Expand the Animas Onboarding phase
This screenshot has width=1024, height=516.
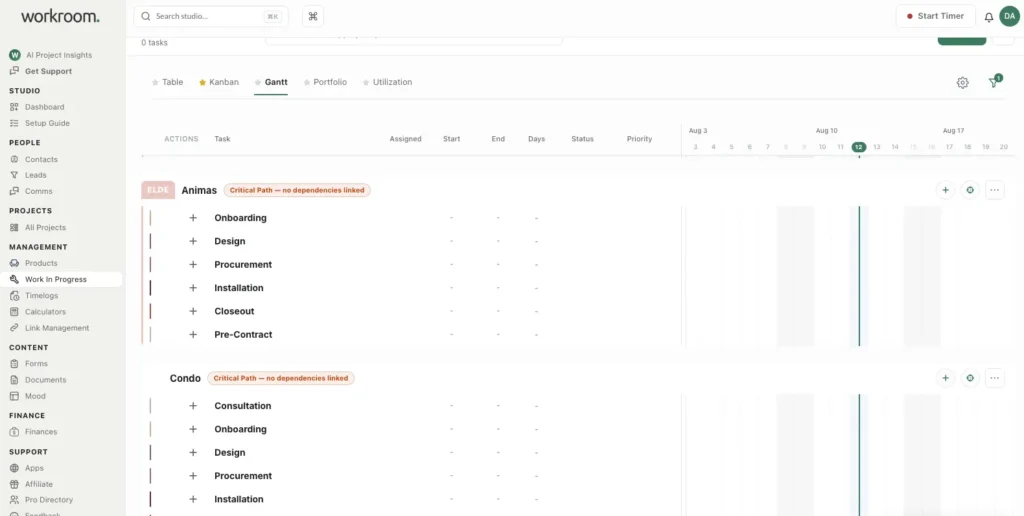(193, 218)
